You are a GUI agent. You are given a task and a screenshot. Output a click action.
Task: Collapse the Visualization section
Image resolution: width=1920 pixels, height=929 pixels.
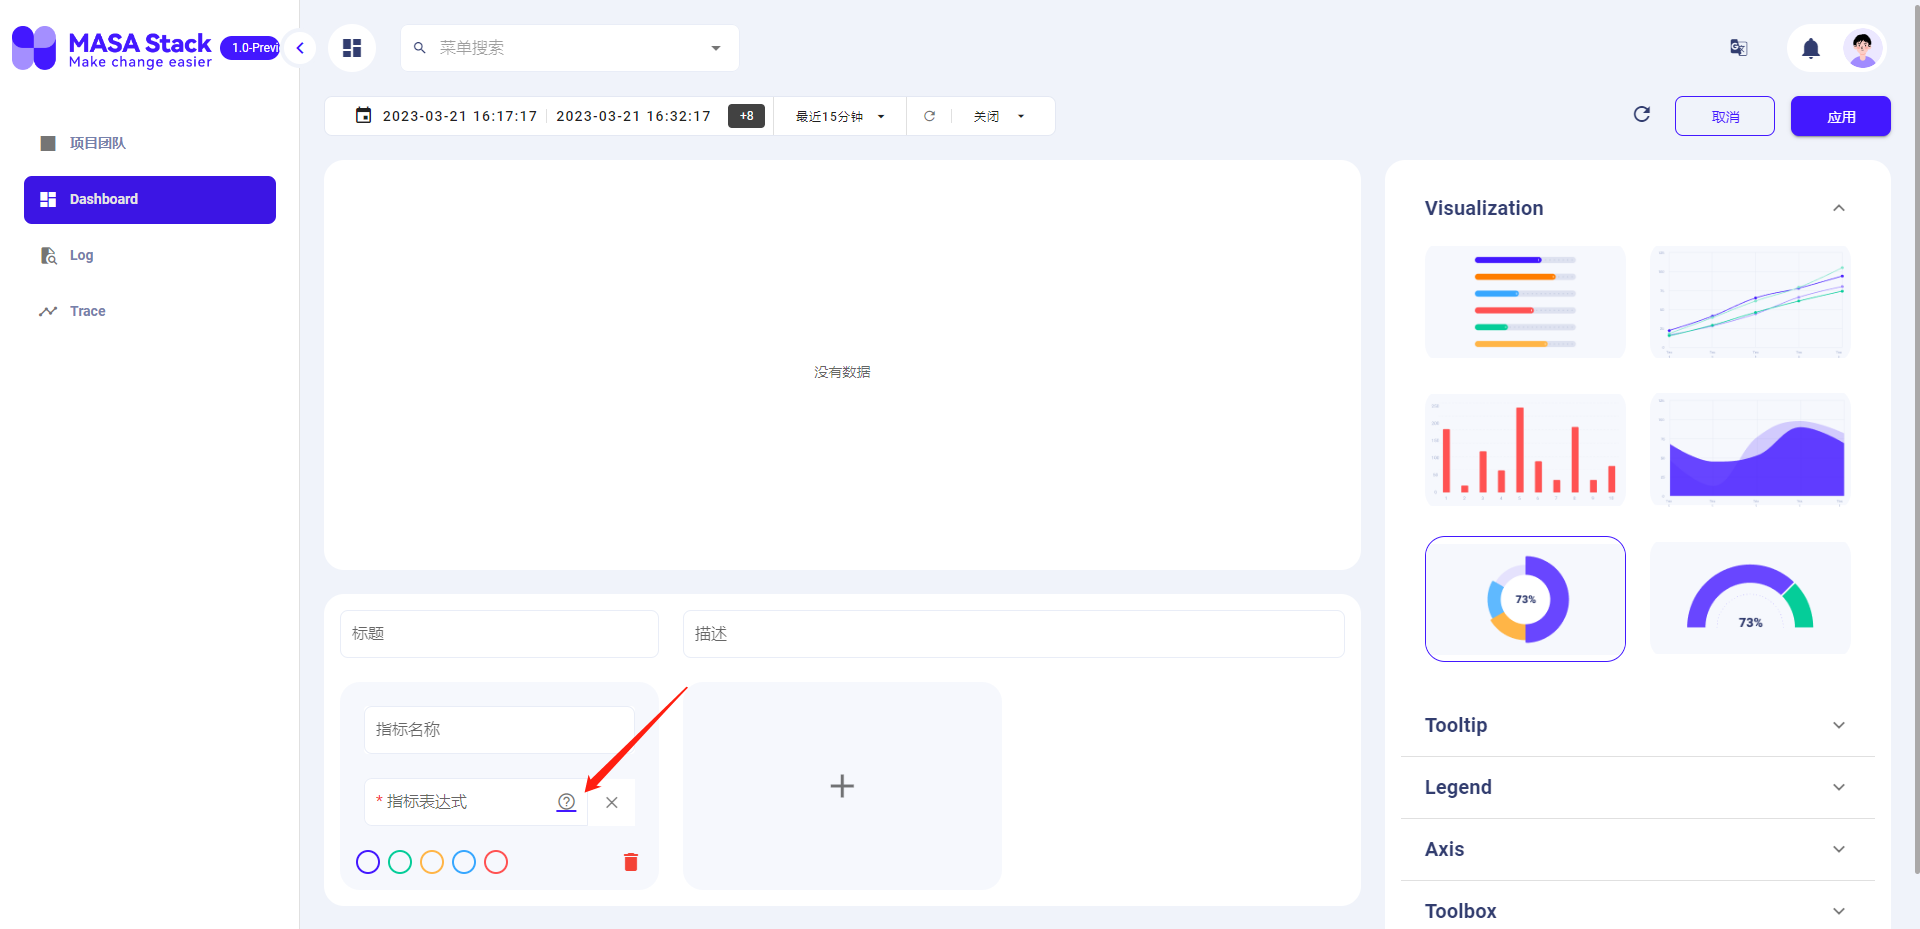tap(1839, 208)
